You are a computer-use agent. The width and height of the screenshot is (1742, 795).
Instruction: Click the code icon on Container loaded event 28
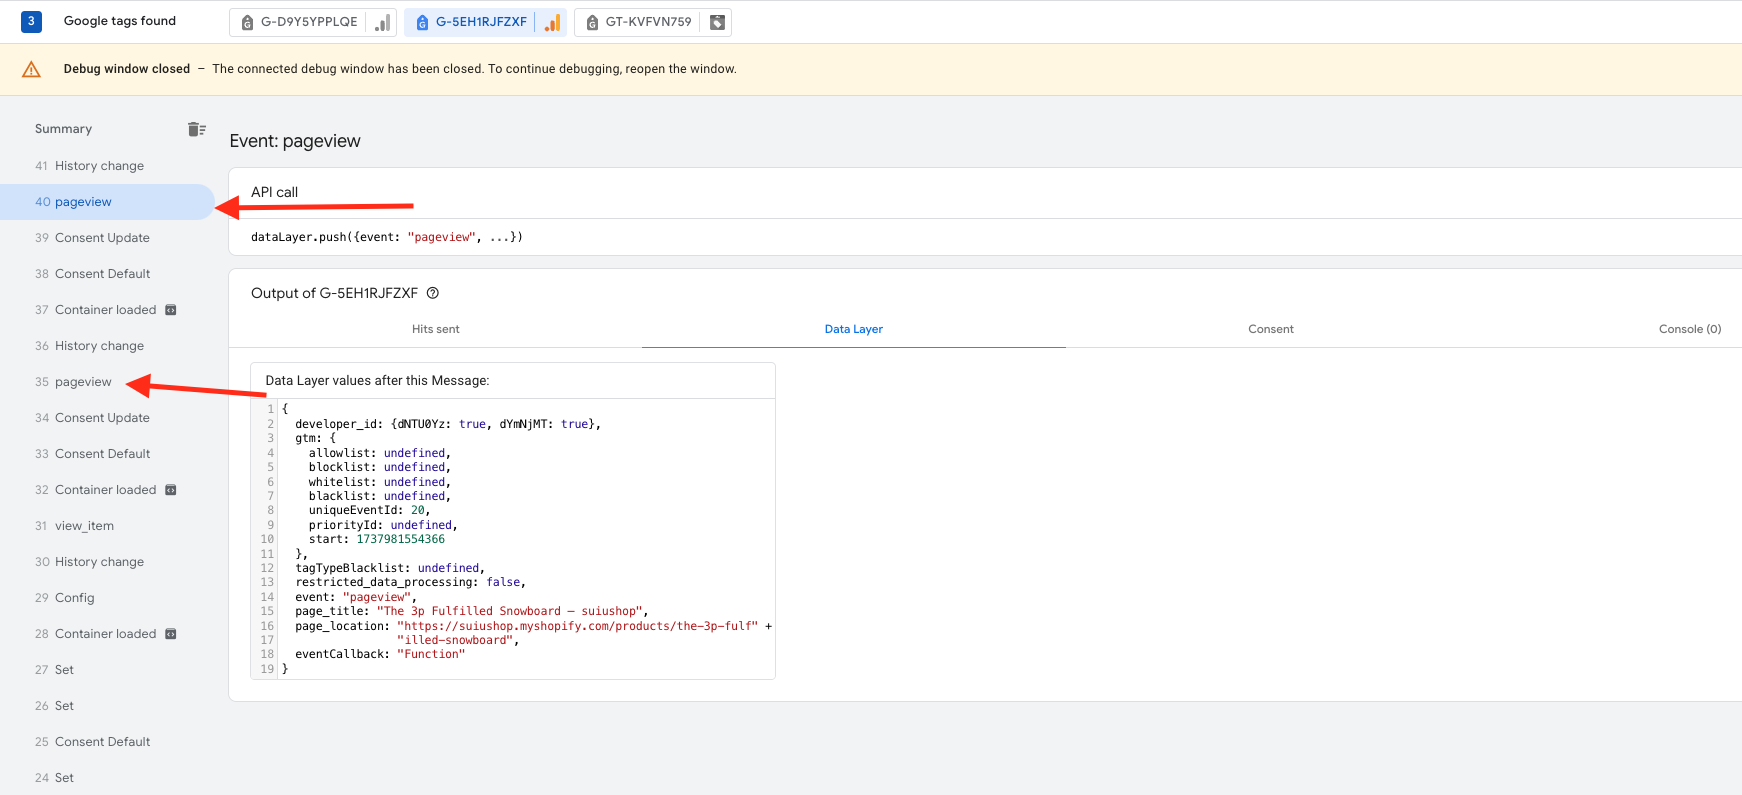pos(171,634)
